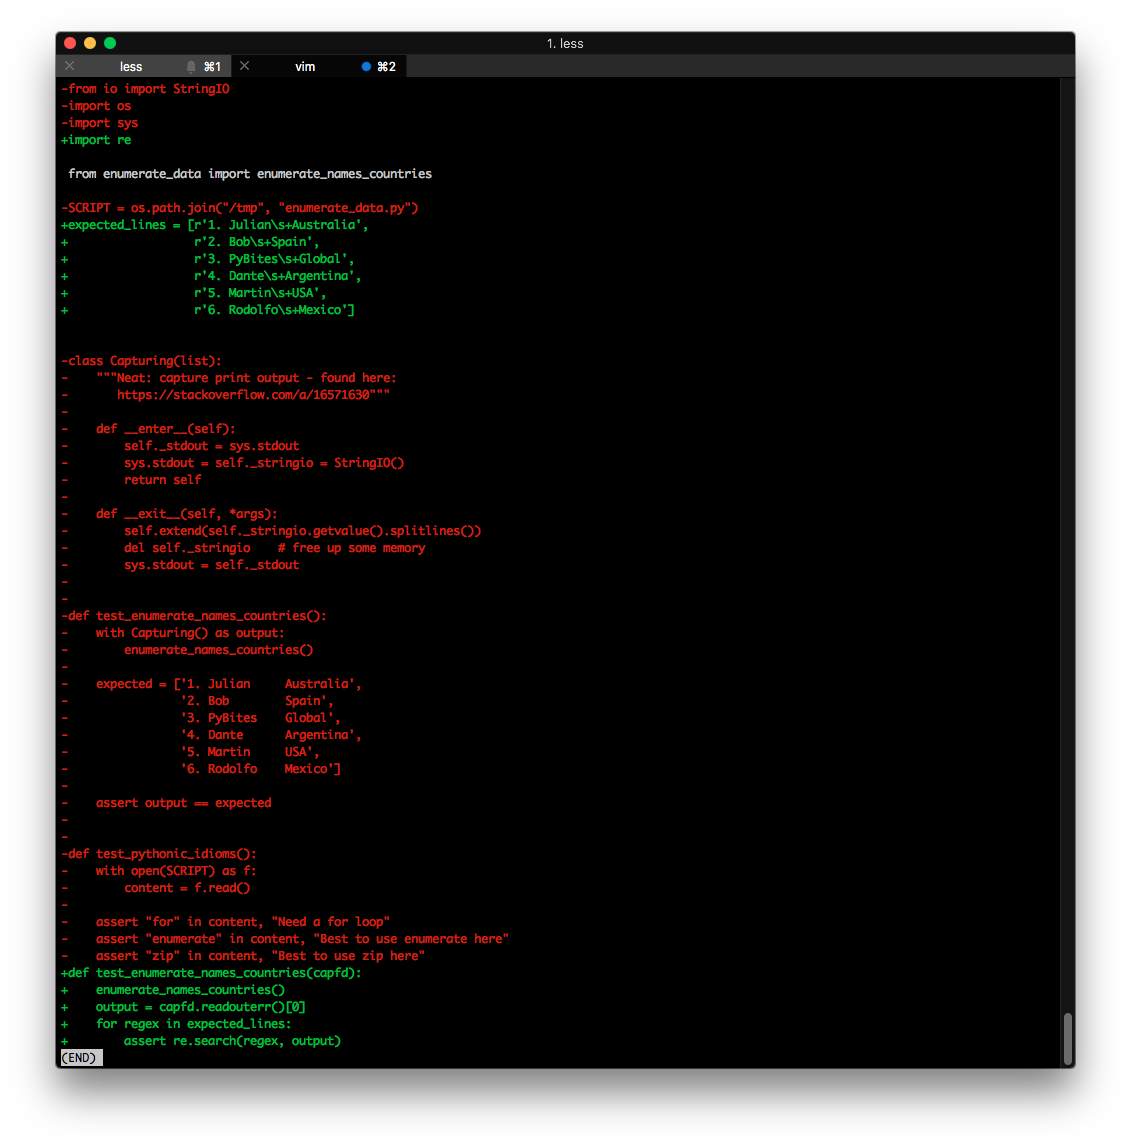Select the less tab

[x=131, y=66]
